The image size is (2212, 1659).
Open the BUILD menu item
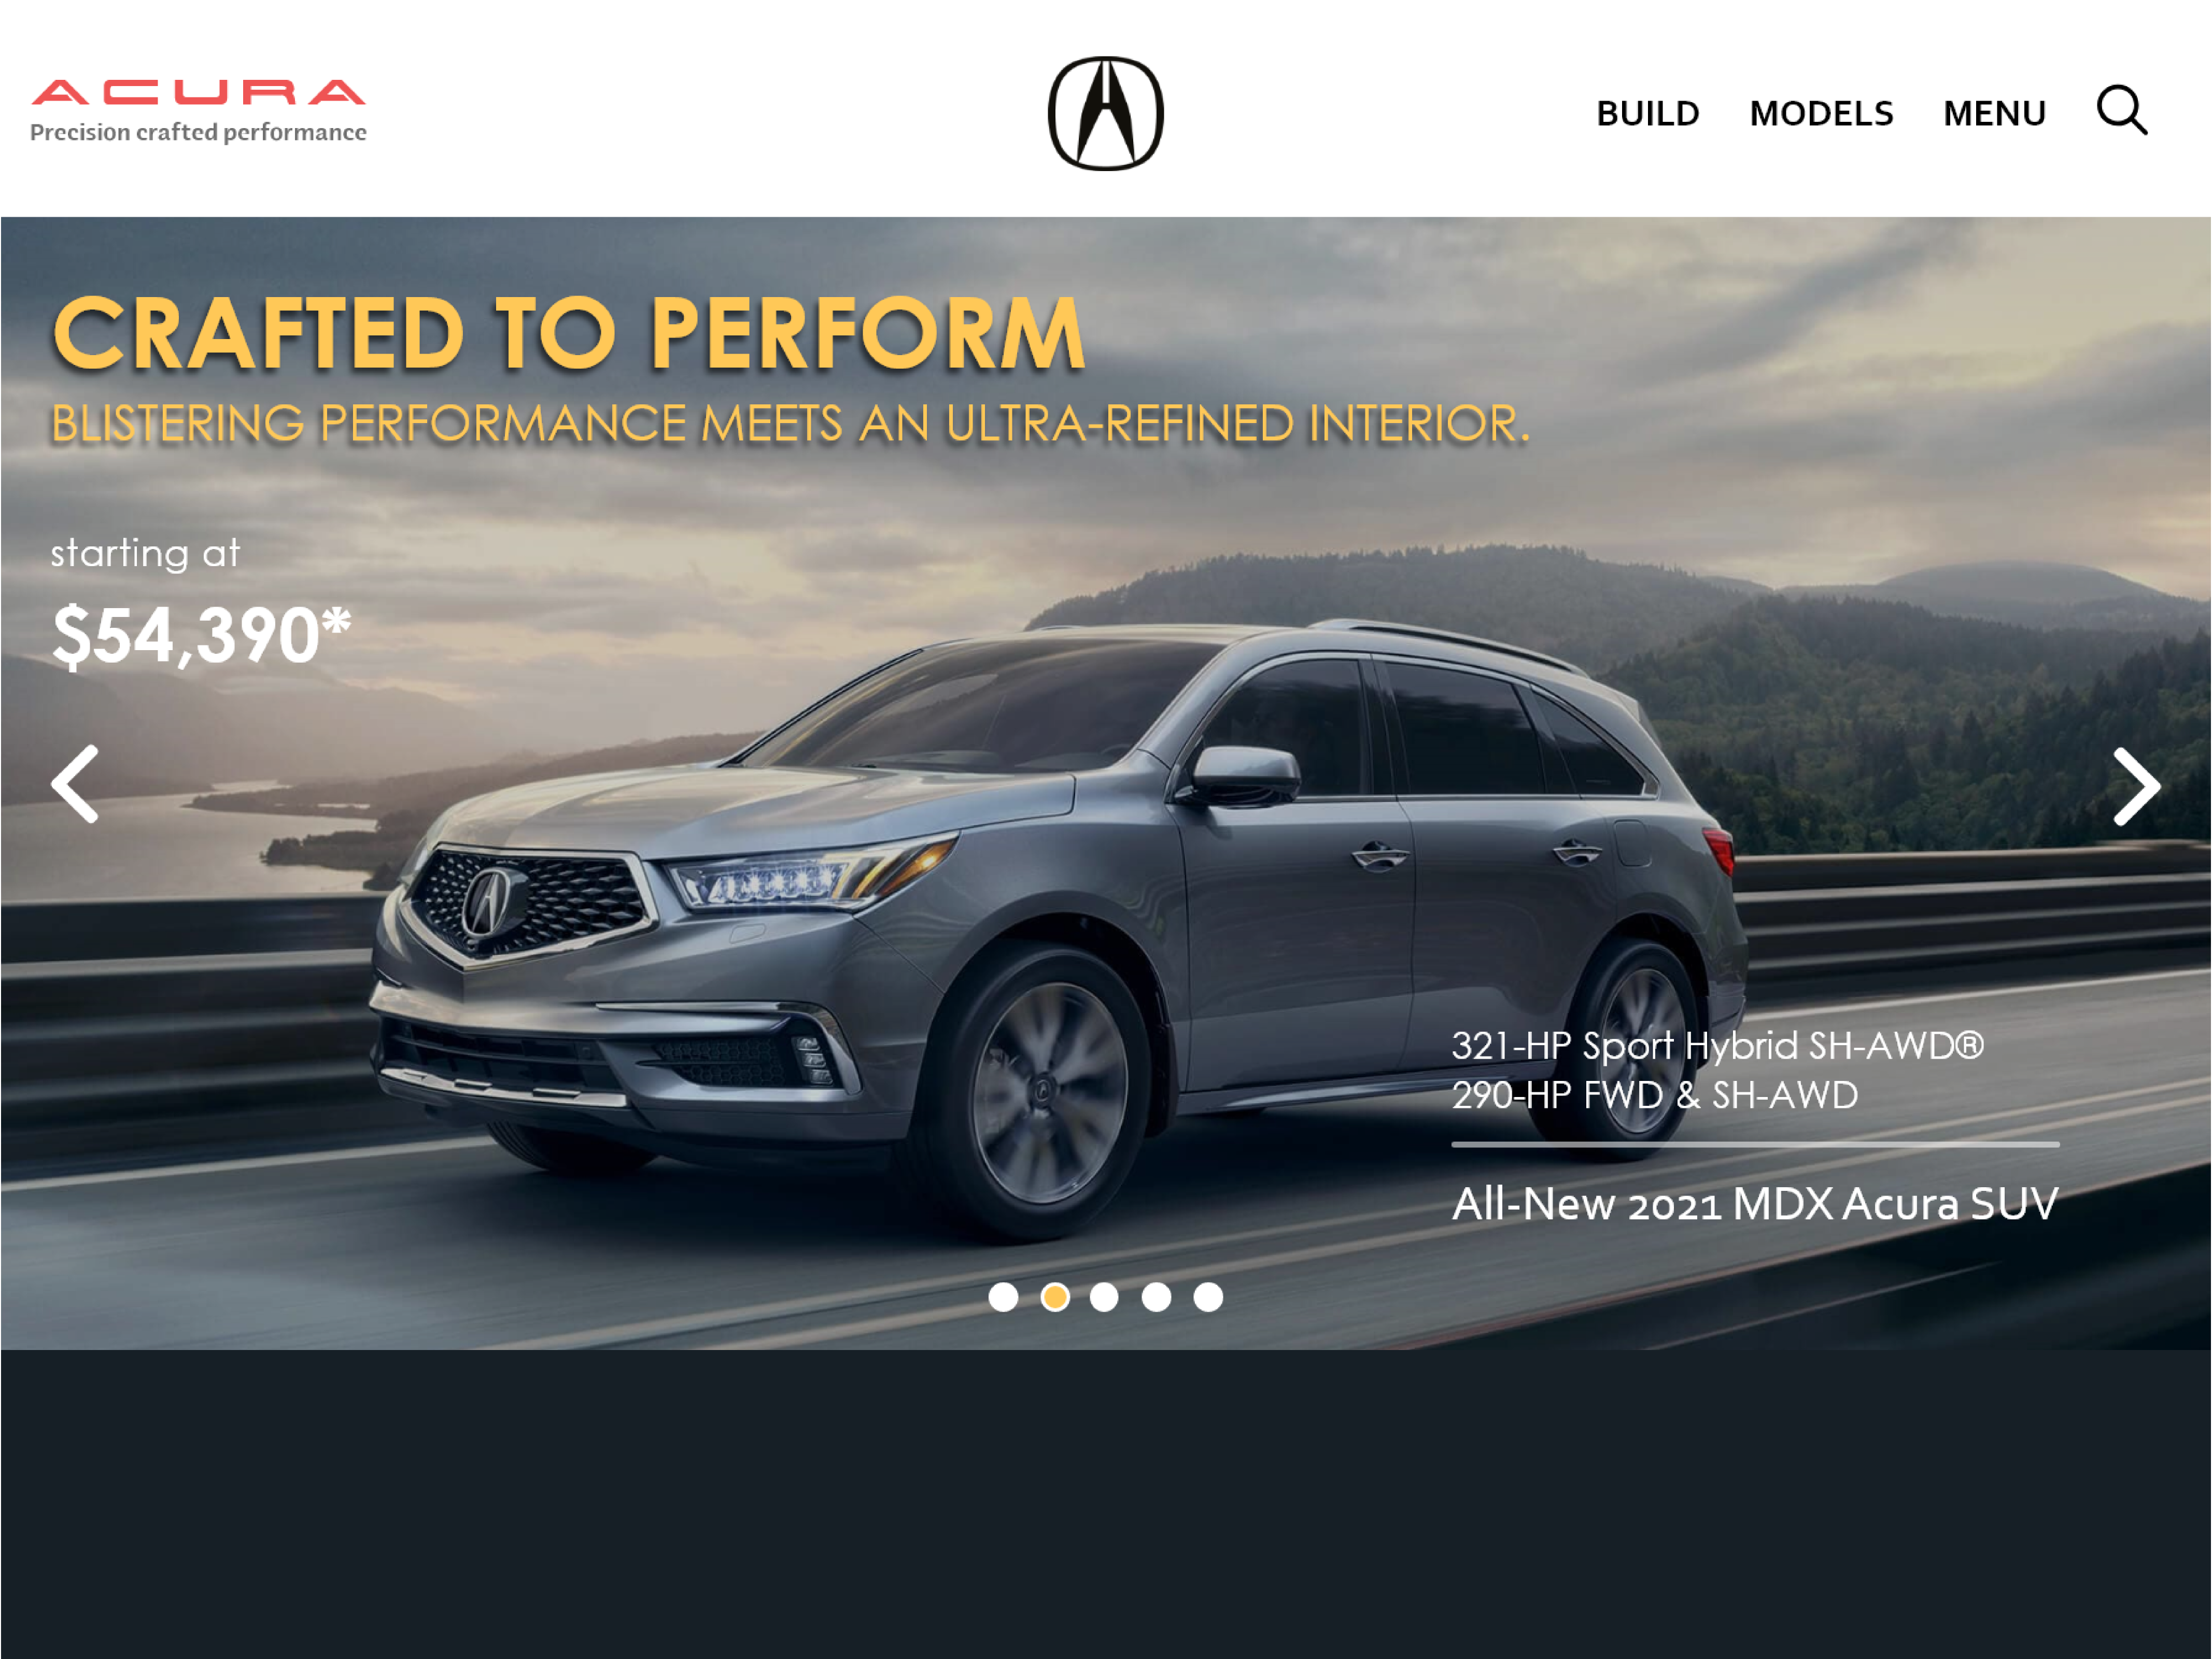tap(1648, 113)
